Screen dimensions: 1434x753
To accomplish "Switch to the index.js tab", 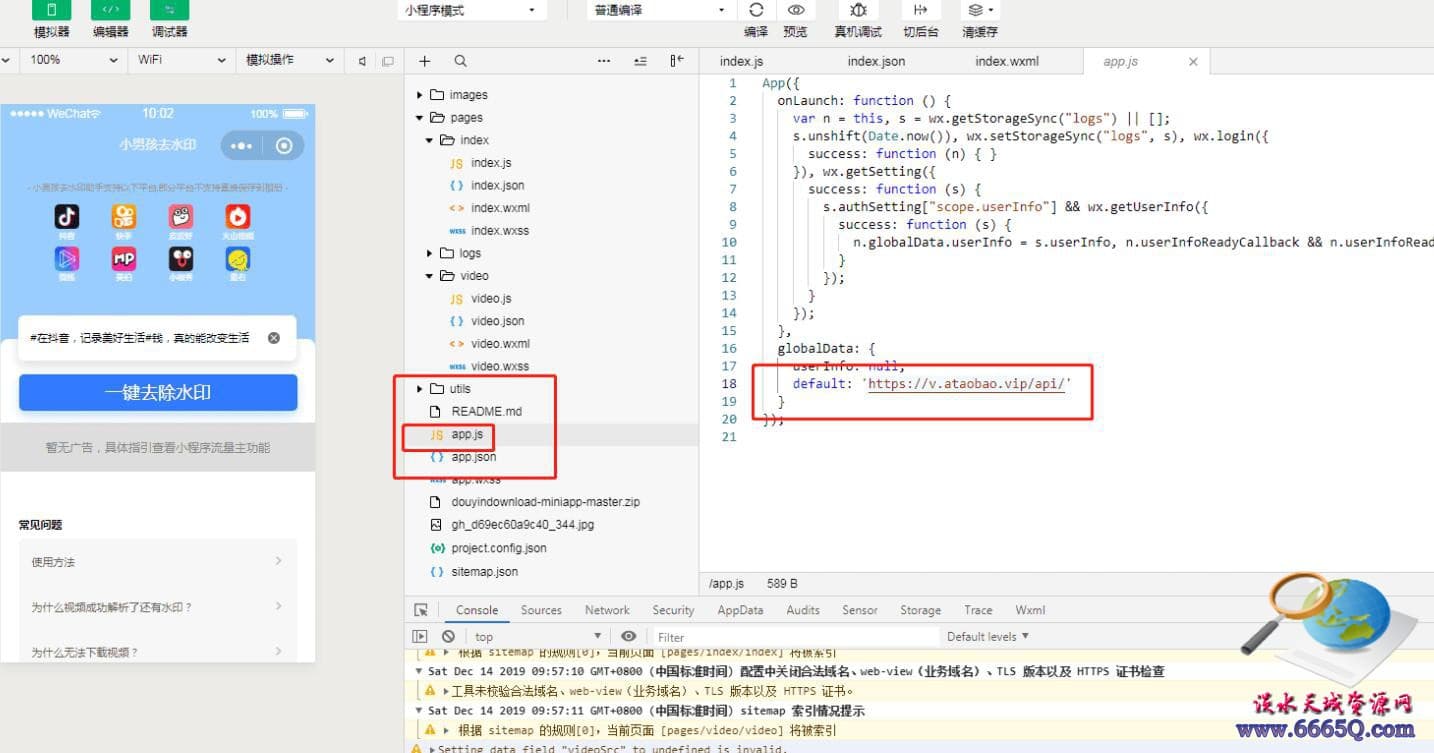I will coord(741,61).
